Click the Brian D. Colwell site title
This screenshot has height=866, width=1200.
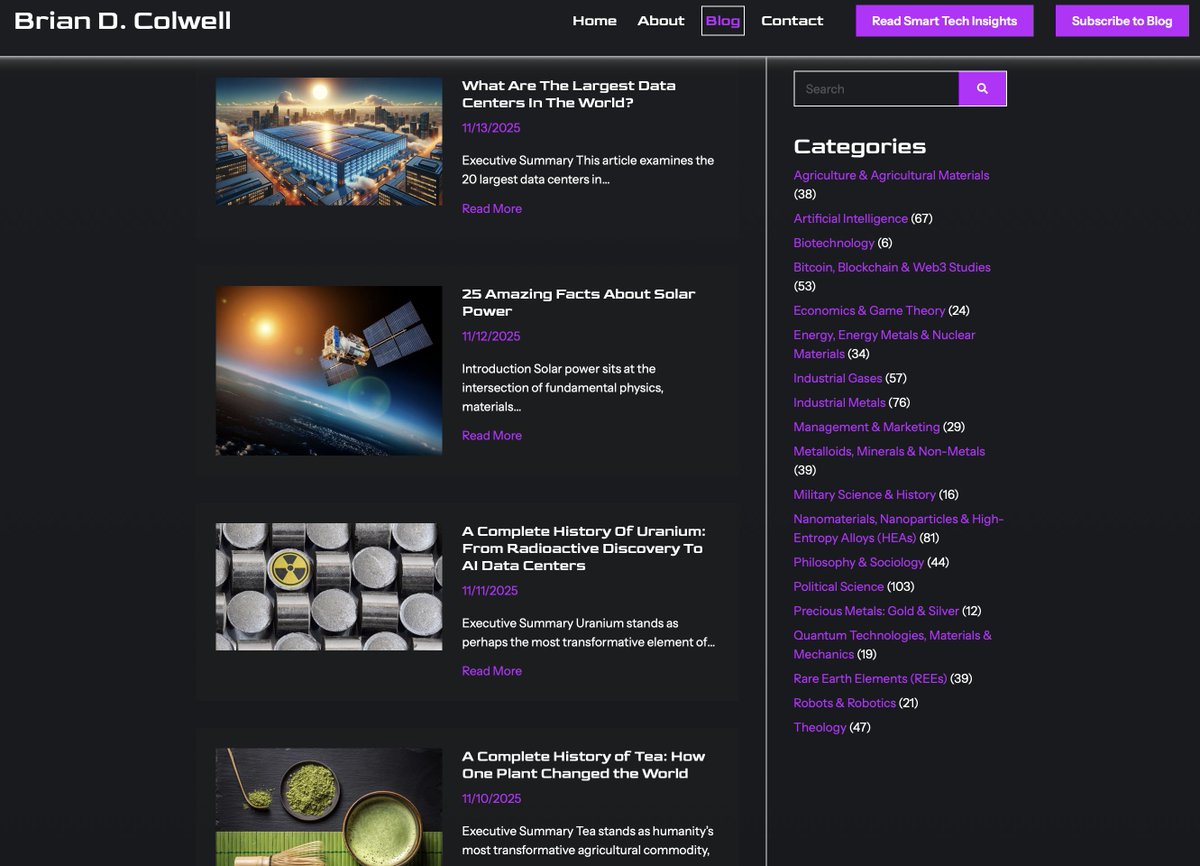(123, 21)
